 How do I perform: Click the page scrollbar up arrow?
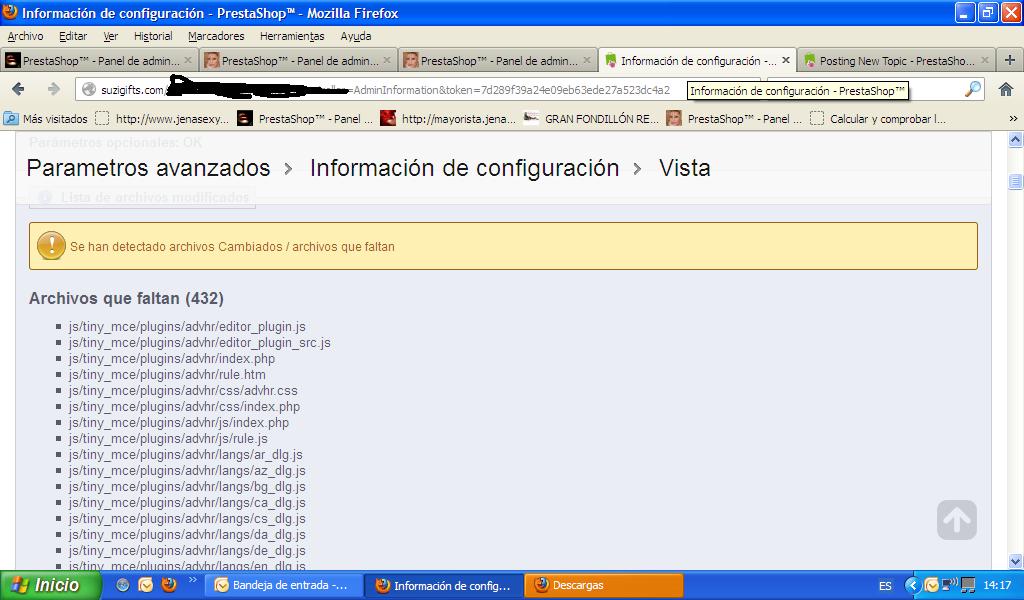[x=1015, y=139]
